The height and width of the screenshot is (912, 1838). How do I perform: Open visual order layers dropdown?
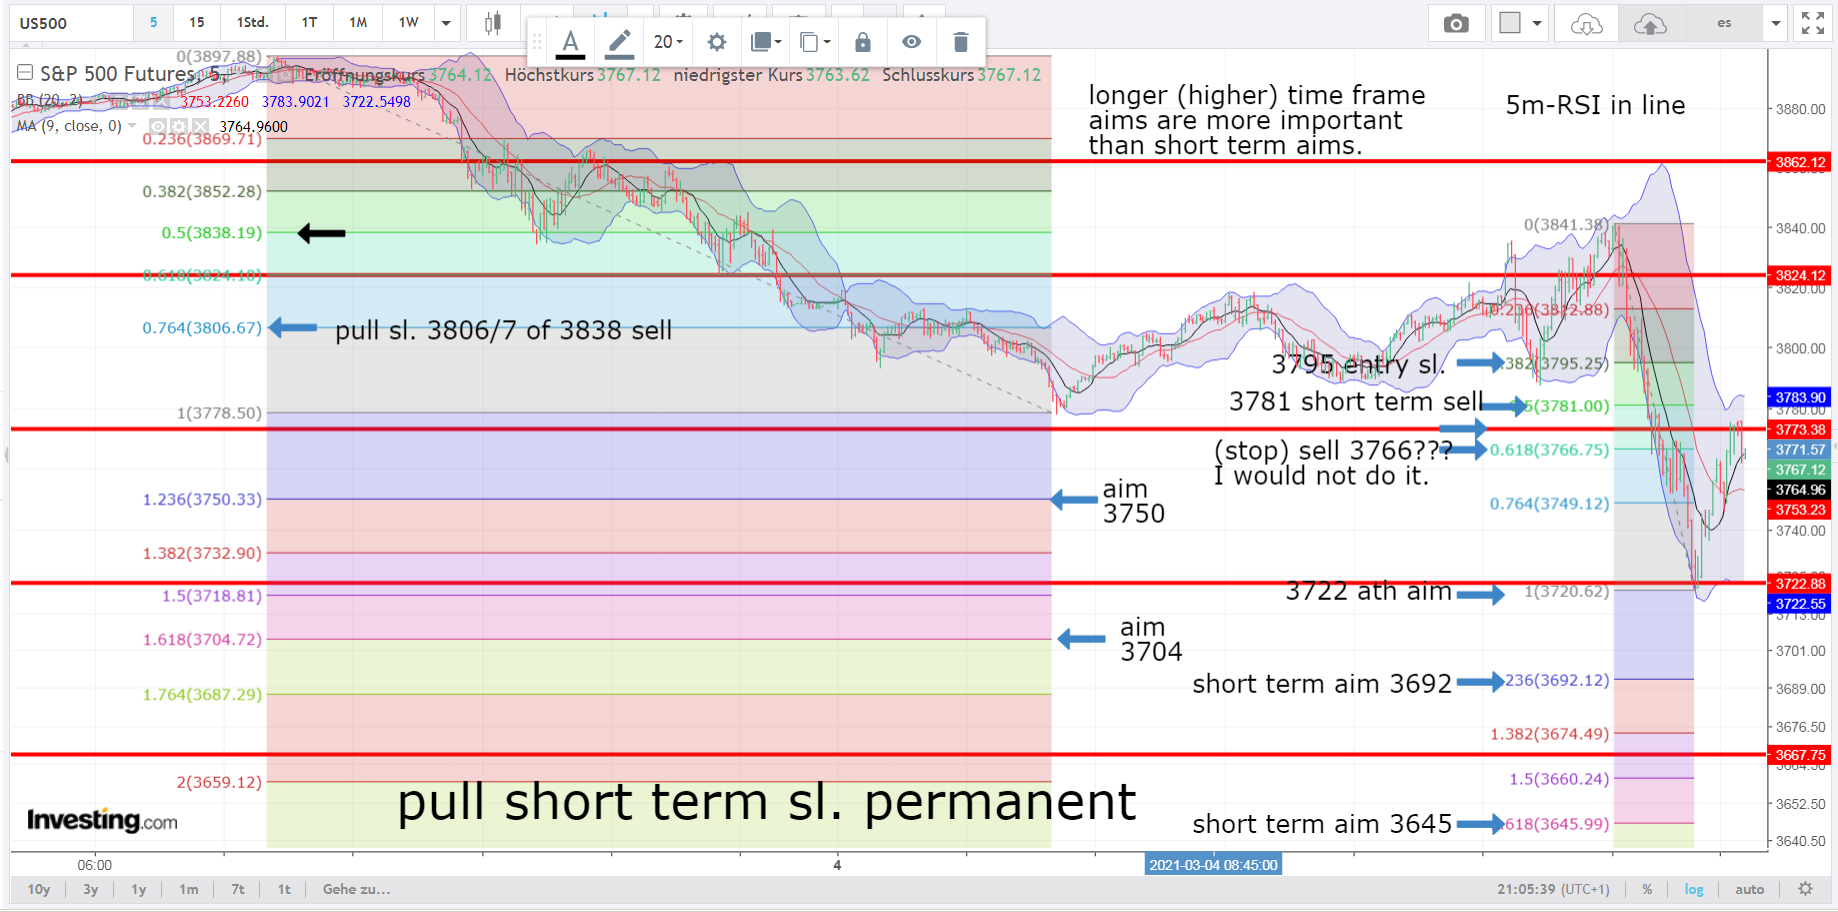(766, 42)
